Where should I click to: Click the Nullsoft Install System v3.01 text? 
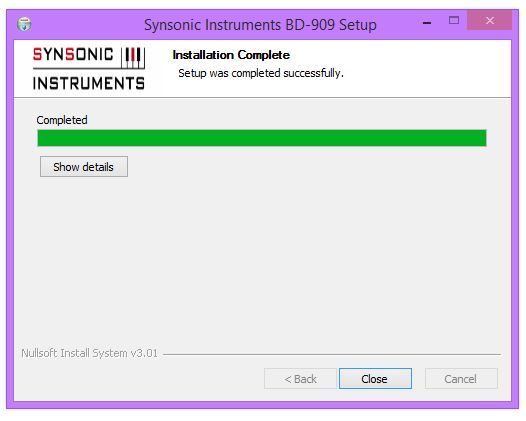(89, 353)
